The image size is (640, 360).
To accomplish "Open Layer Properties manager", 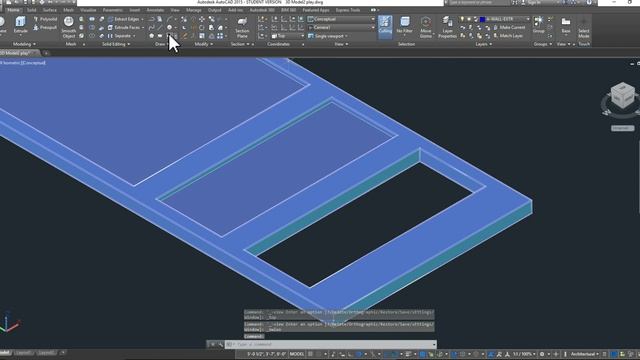I will 447,27.
